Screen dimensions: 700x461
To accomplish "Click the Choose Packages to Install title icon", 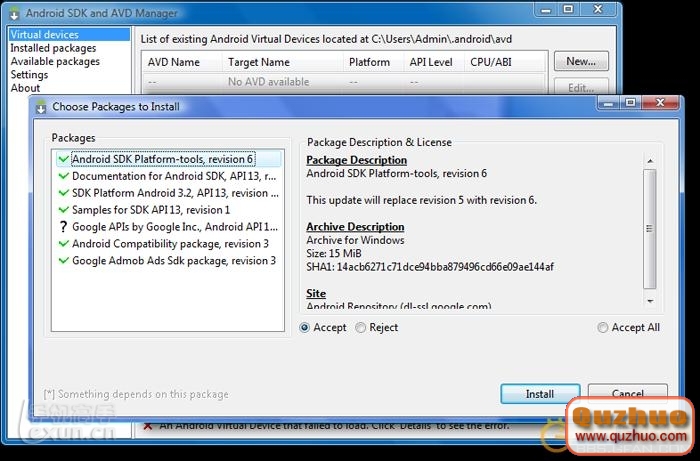I will tap(41, 107).
